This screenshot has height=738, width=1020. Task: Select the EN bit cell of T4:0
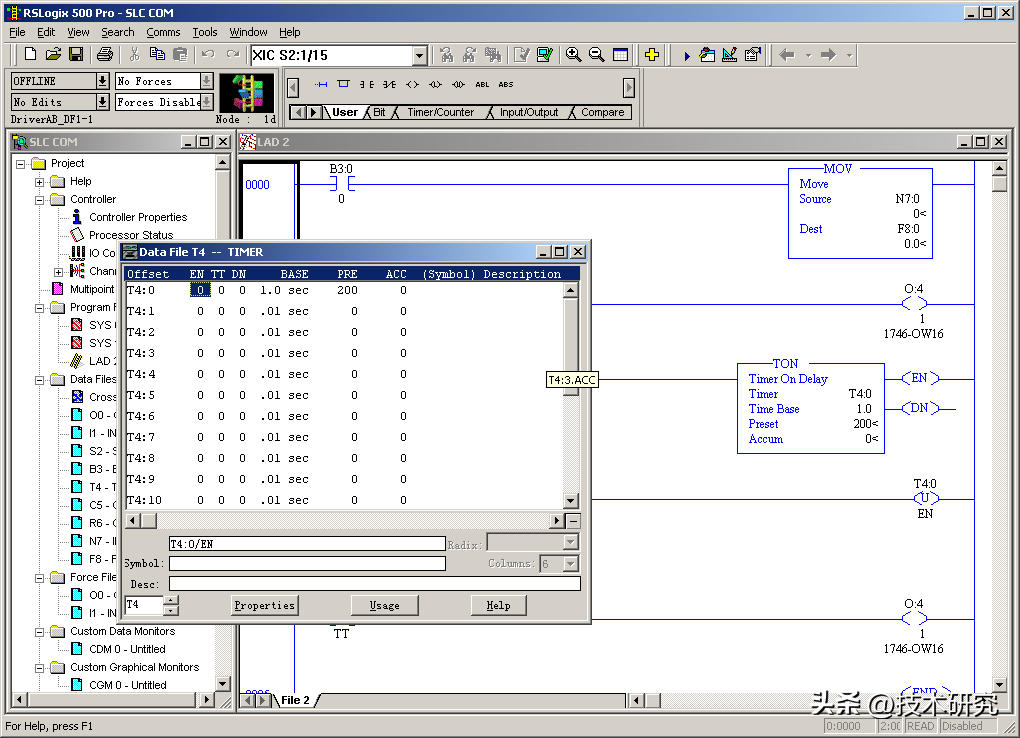click(x=200, y=290)
